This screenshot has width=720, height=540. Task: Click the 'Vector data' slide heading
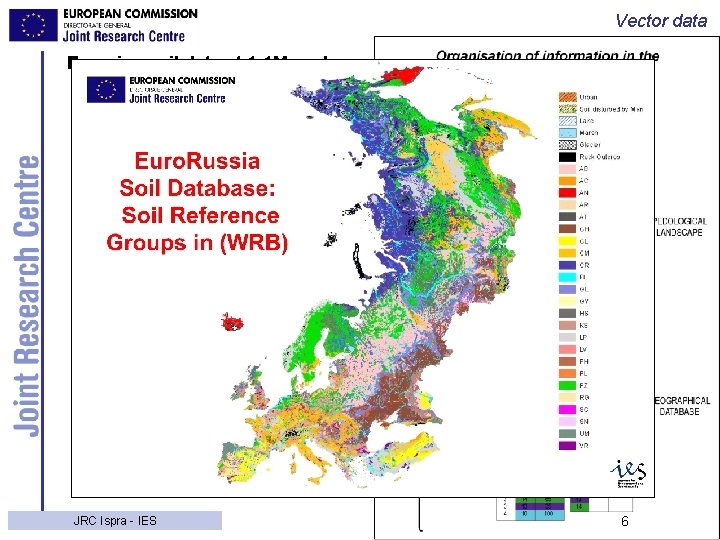point(661,21)
